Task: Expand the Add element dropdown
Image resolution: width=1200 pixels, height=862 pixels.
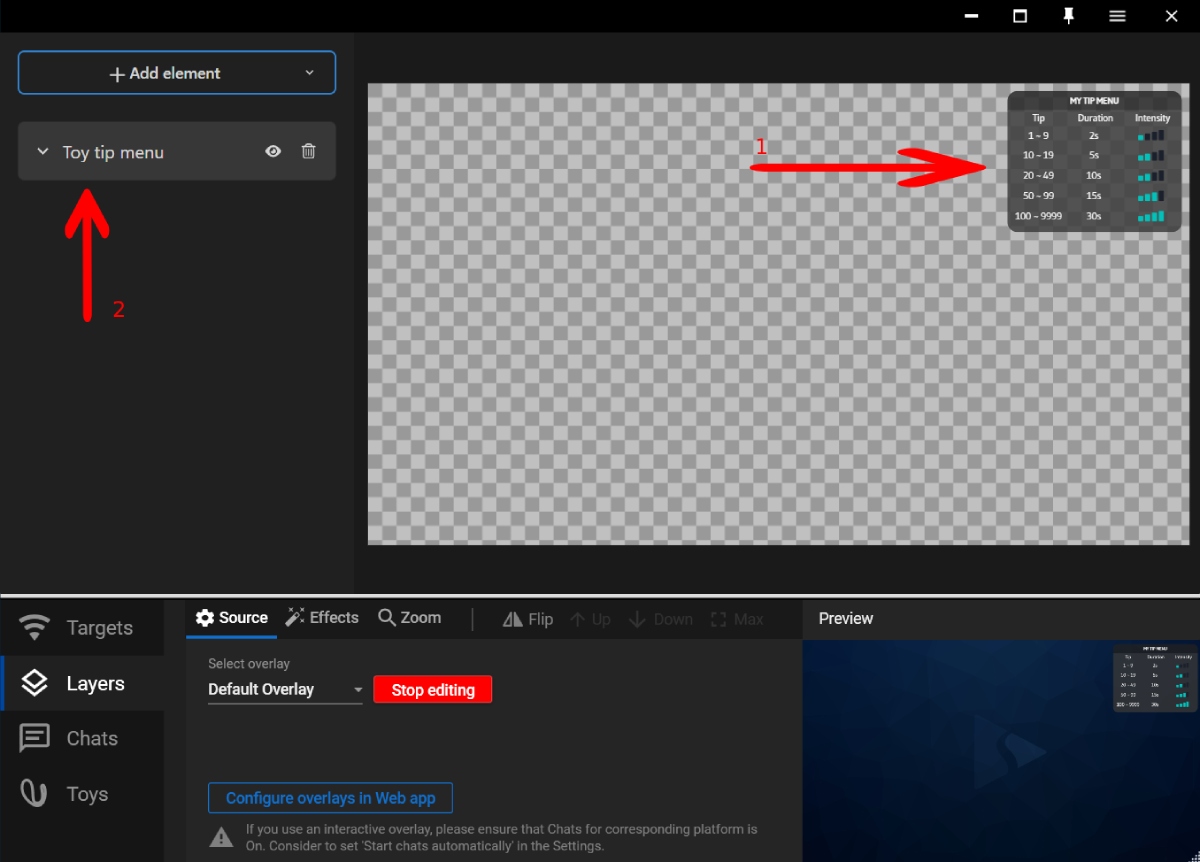Action: click(x=311, y=72)
